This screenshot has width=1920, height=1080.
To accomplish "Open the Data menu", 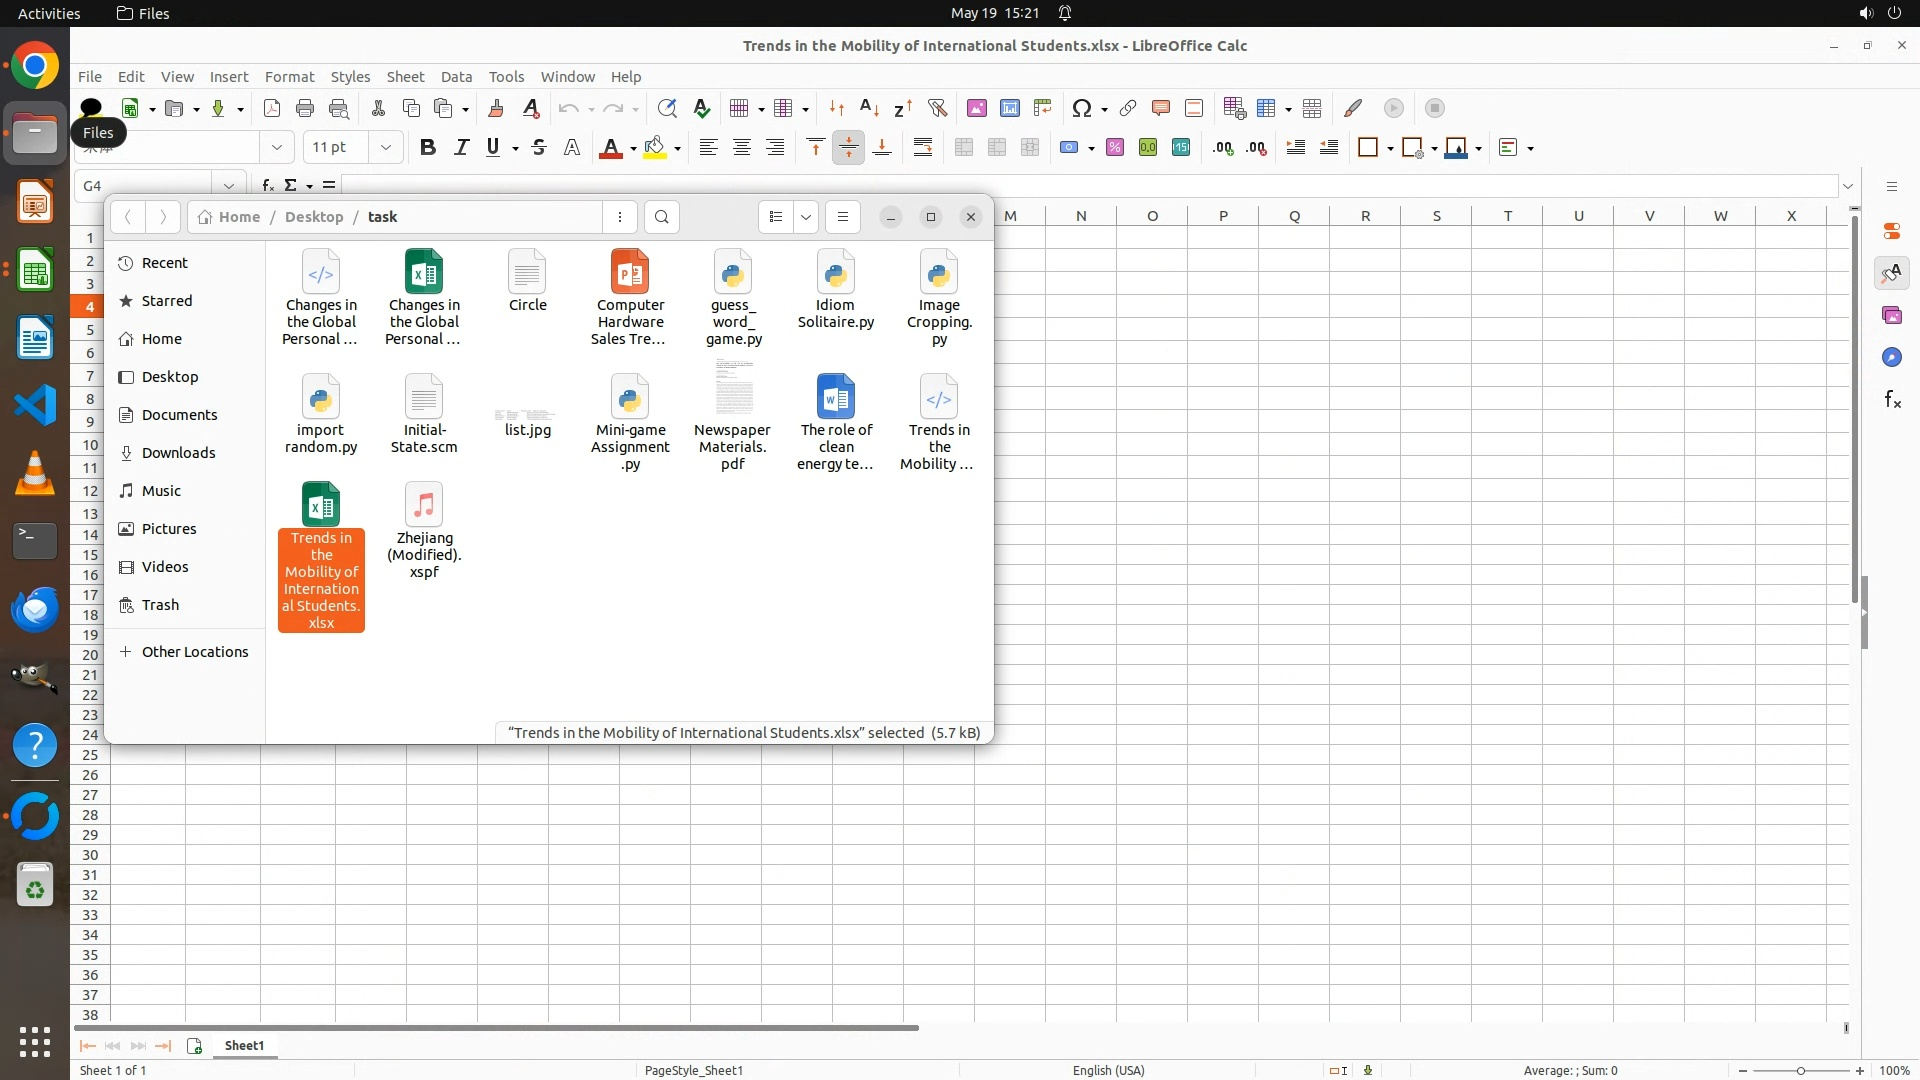I will click(x=456, y=77).
